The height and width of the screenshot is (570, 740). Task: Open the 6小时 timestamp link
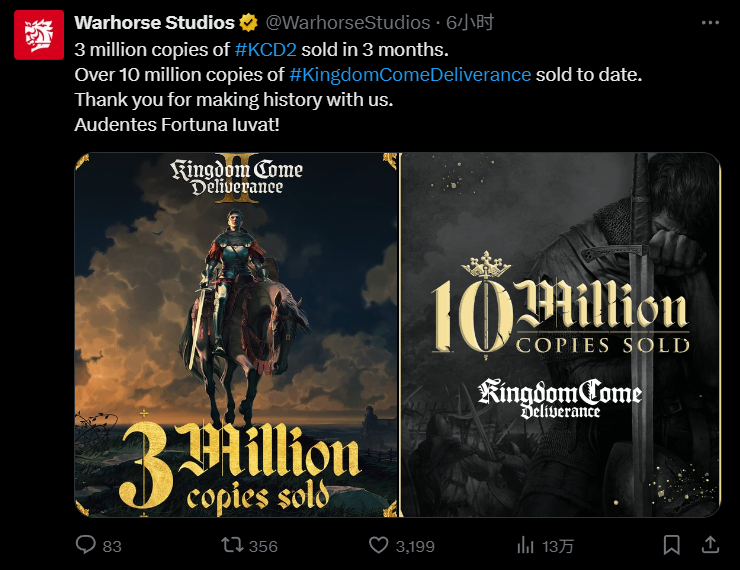click(x=470, y=23)
